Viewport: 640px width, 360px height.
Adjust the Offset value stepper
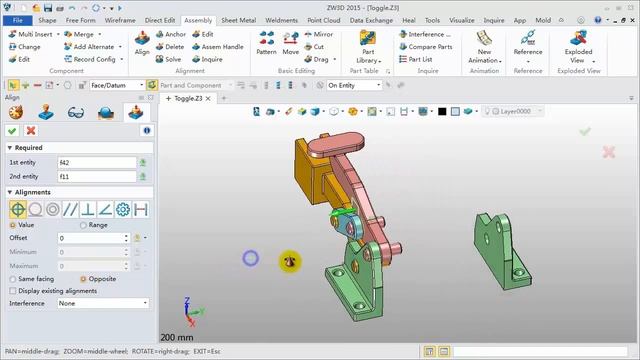point(126,238)
